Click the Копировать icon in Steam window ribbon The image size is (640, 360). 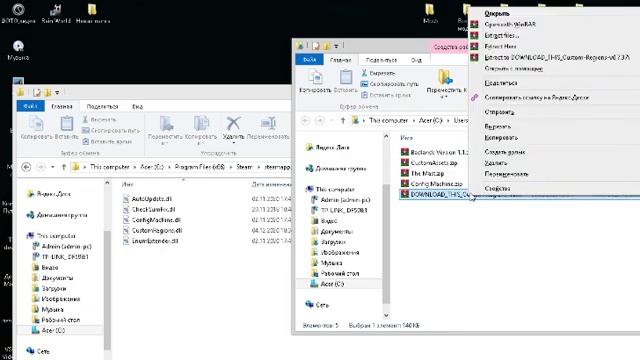(x=36, y=123)
